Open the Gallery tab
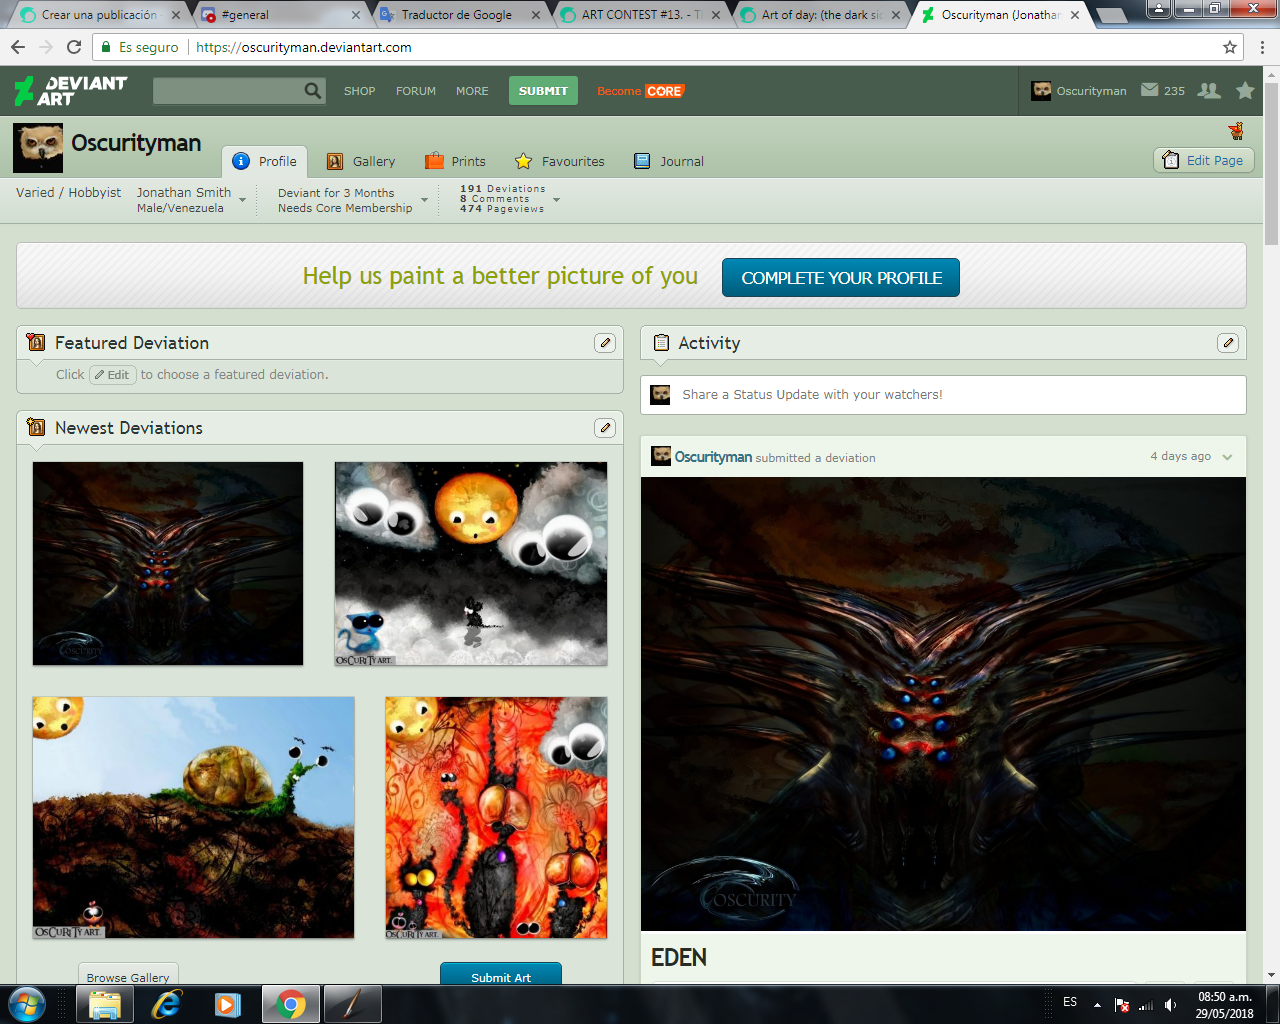This screenshot has height=1024, width=1280. click(x=361, y=161)
